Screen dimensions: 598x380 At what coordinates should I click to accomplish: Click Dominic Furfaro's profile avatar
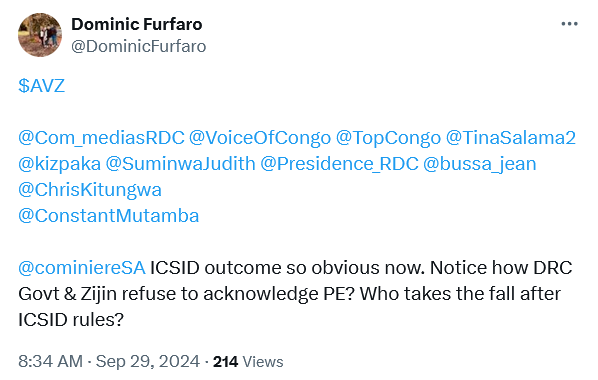[40, 35]
